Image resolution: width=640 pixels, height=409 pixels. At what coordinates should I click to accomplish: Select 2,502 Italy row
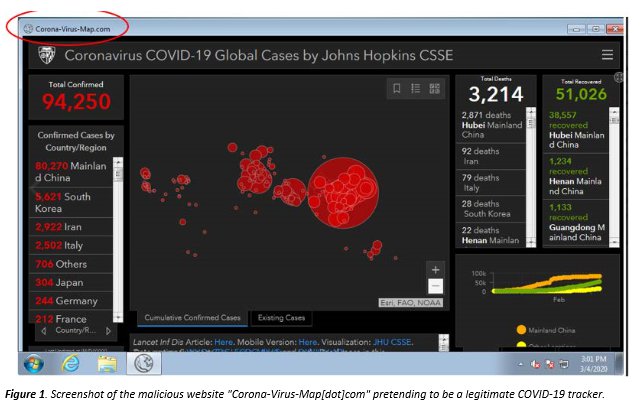71,245
